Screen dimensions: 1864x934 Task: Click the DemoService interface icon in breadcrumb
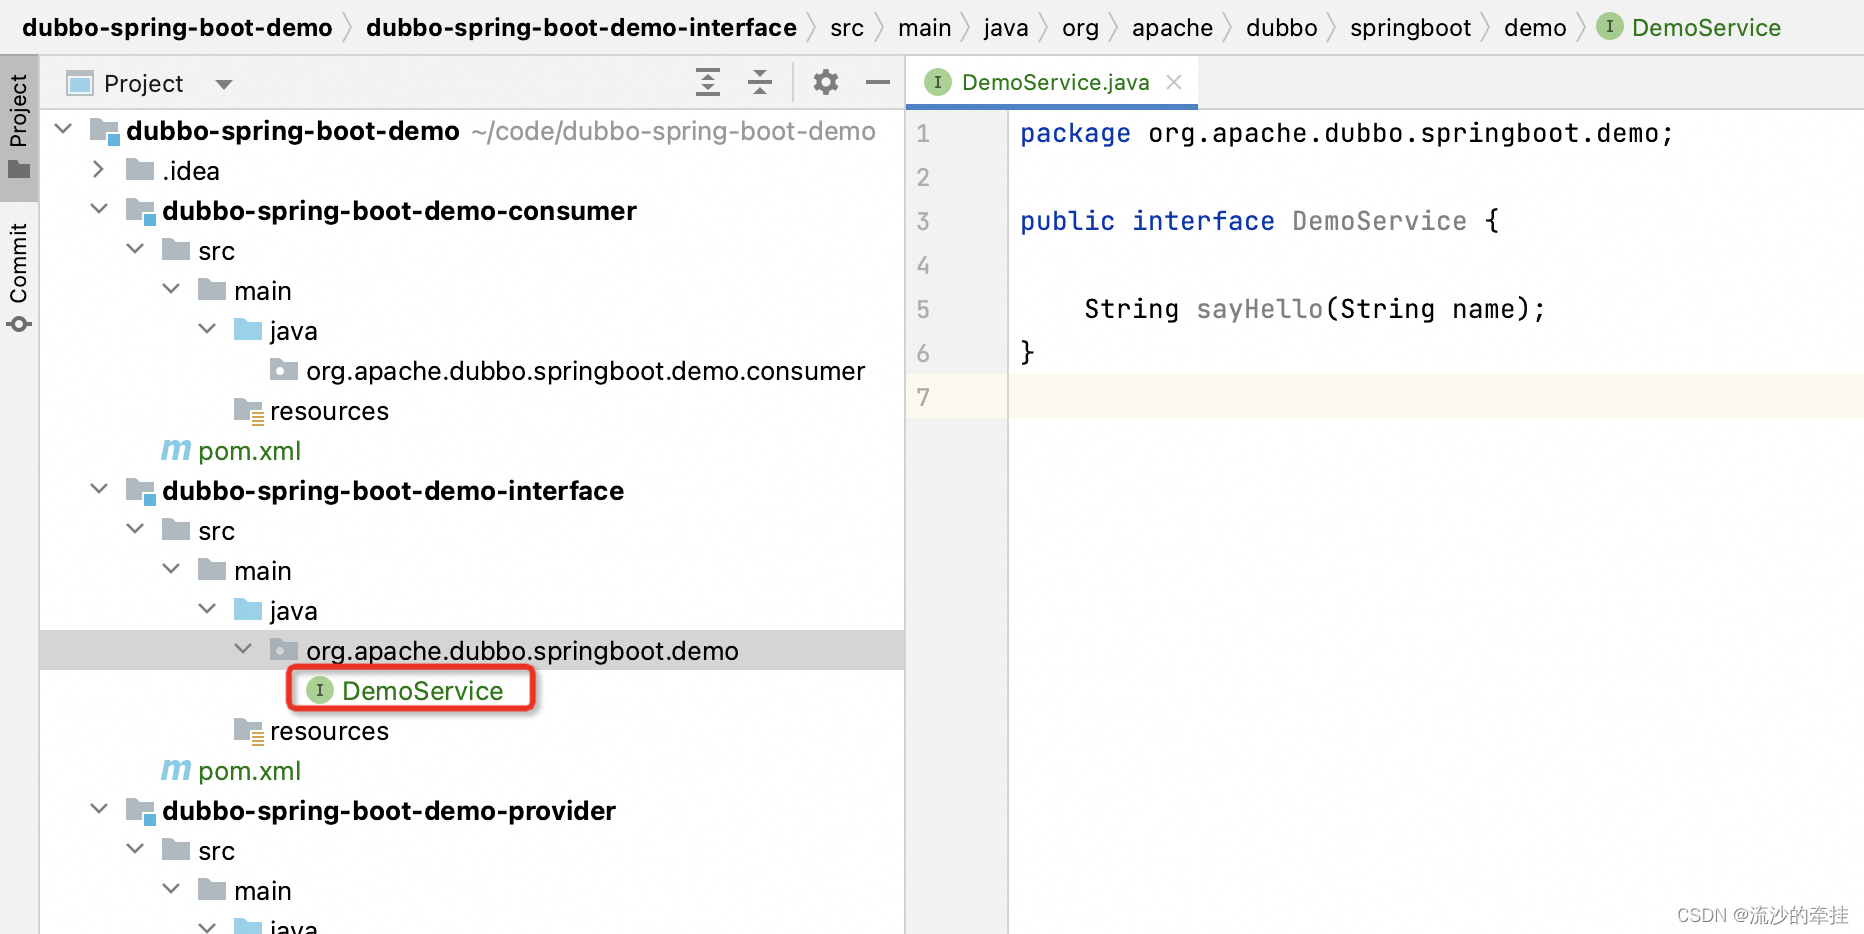click(1609, 27)
